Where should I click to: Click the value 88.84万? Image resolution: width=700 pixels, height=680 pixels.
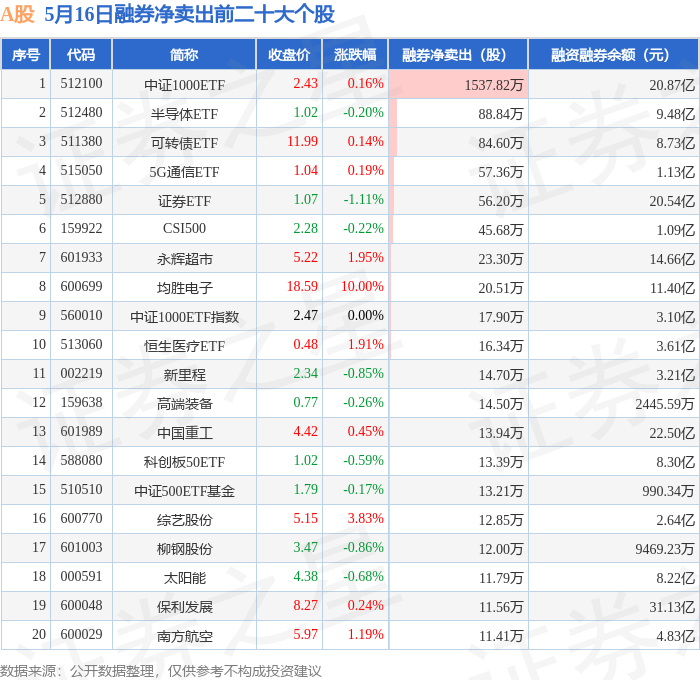pos(500,114)
